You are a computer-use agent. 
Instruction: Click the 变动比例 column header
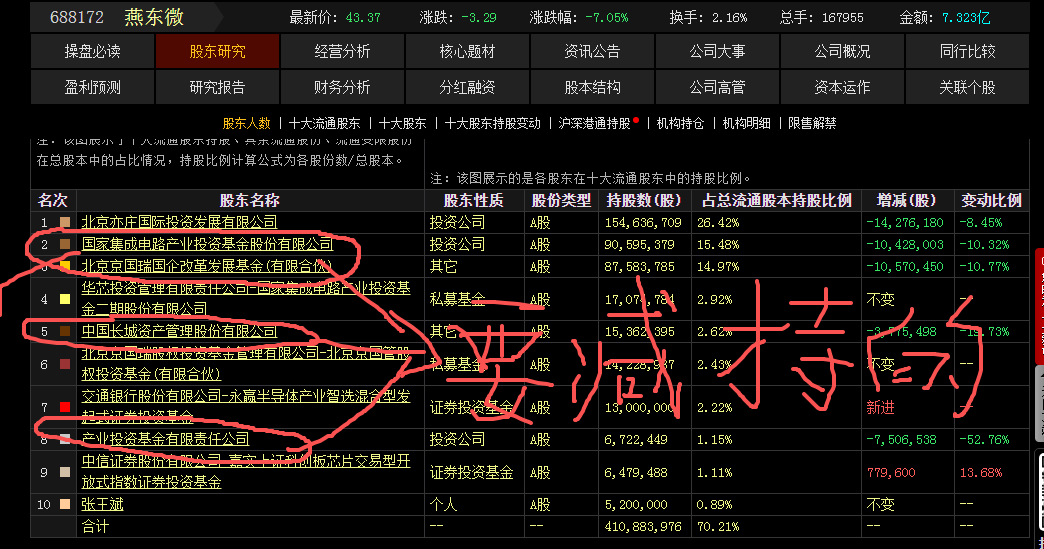click(x=991, y=200)
